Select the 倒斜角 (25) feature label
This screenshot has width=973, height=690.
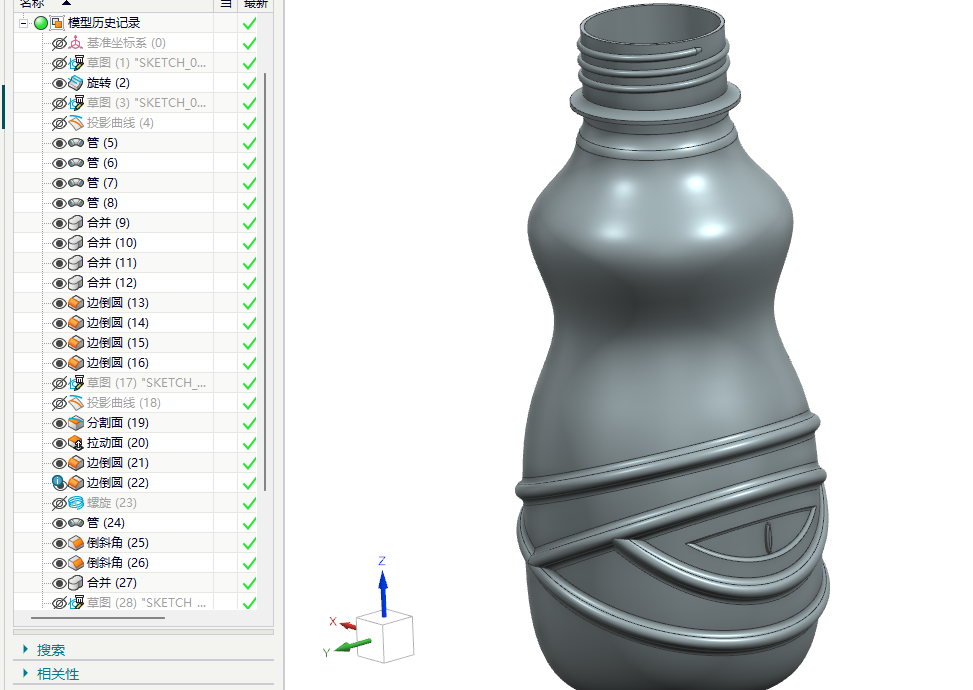(x=118, y=543)
